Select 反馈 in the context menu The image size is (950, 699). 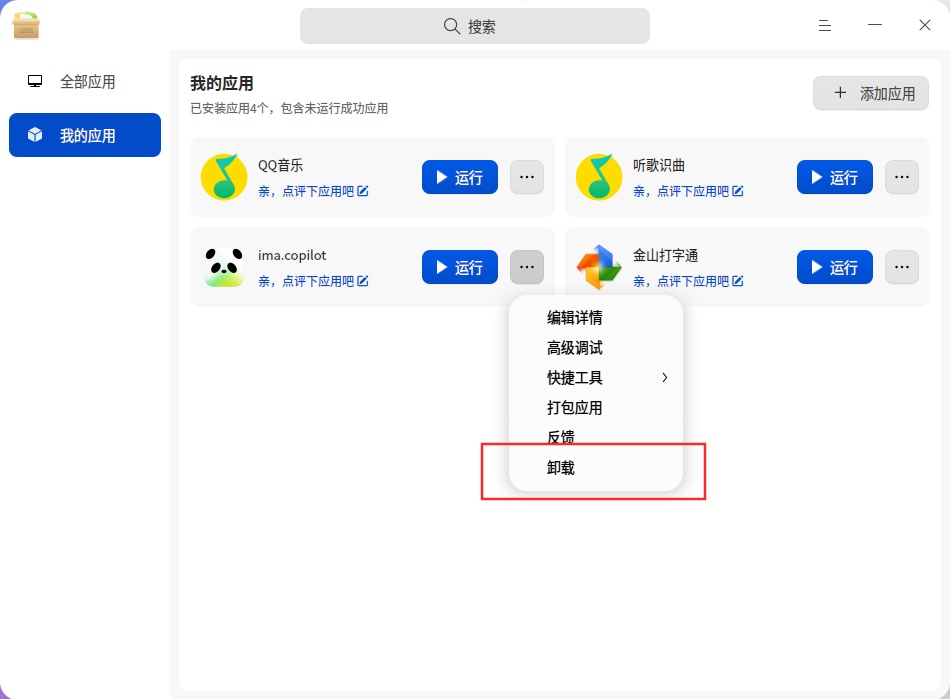tap(596, 437)
